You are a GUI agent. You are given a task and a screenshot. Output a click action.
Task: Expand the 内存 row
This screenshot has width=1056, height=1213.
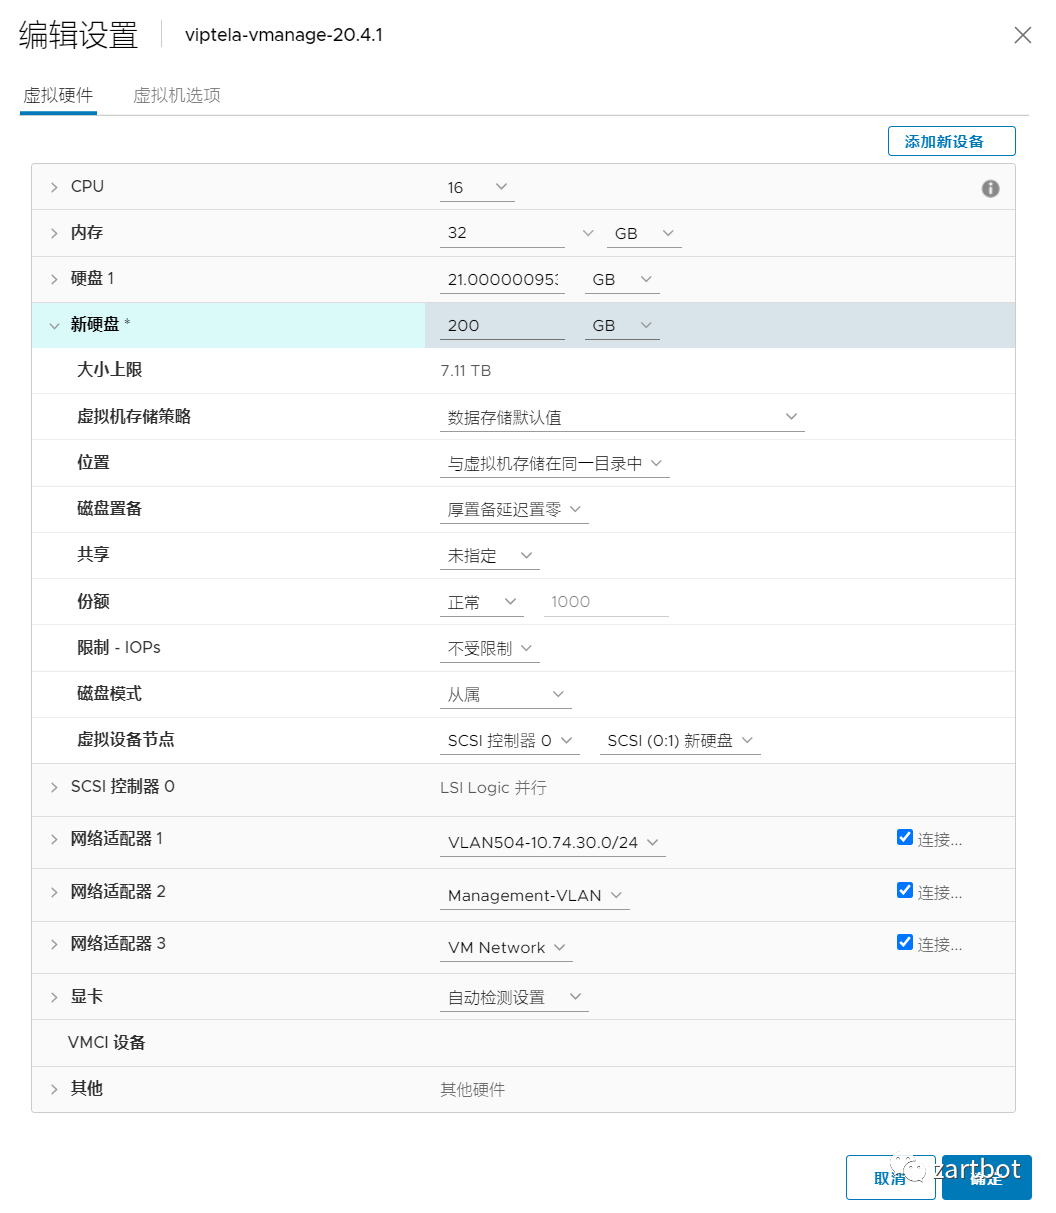tap(54, 233)
